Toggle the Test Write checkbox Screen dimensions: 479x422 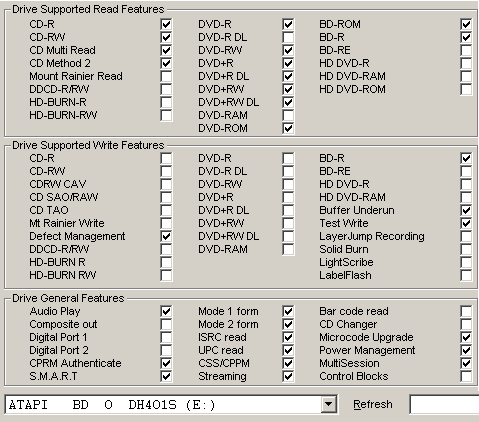tap(466, 223)
